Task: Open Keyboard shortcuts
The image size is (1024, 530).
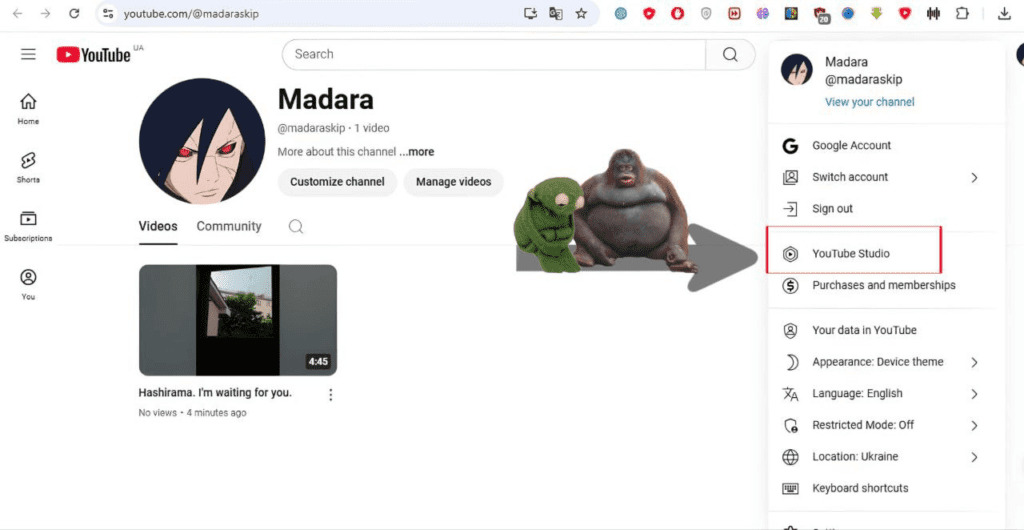Action: pyautogui.click(x=886, y=488)
